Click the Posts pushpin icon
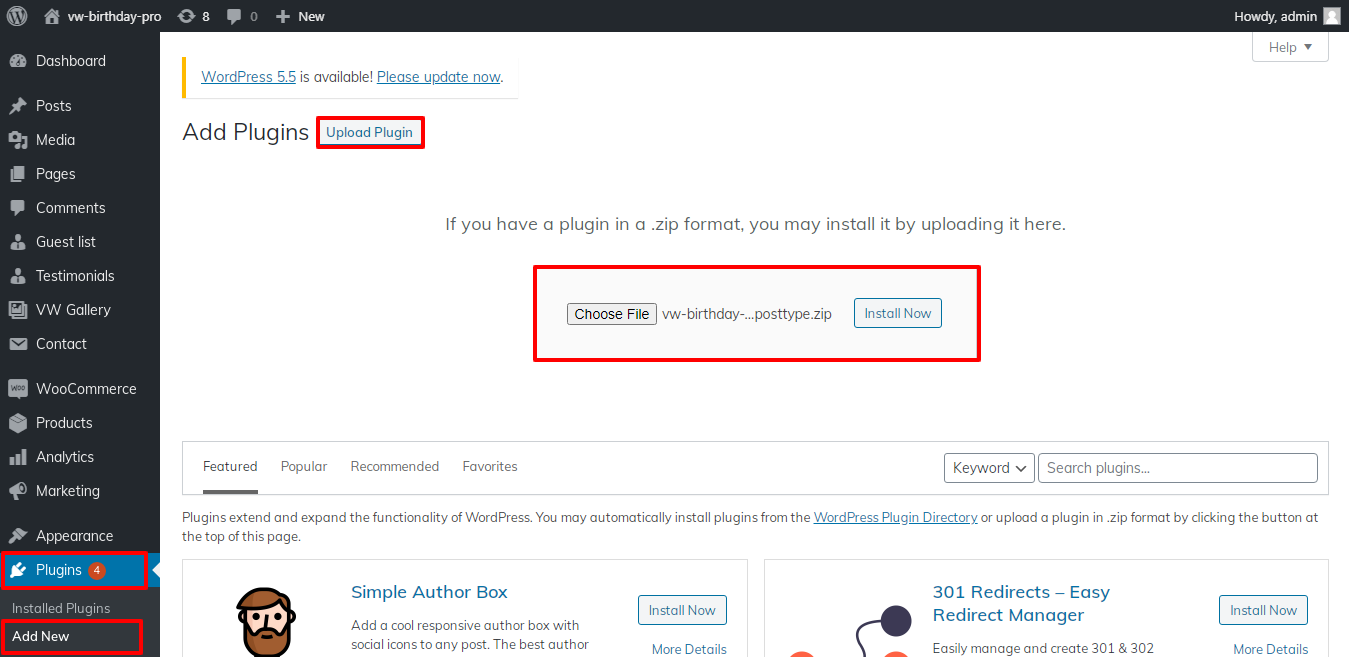The height and width of the screenshot is (657, 1349). click(x=17, y=106)
